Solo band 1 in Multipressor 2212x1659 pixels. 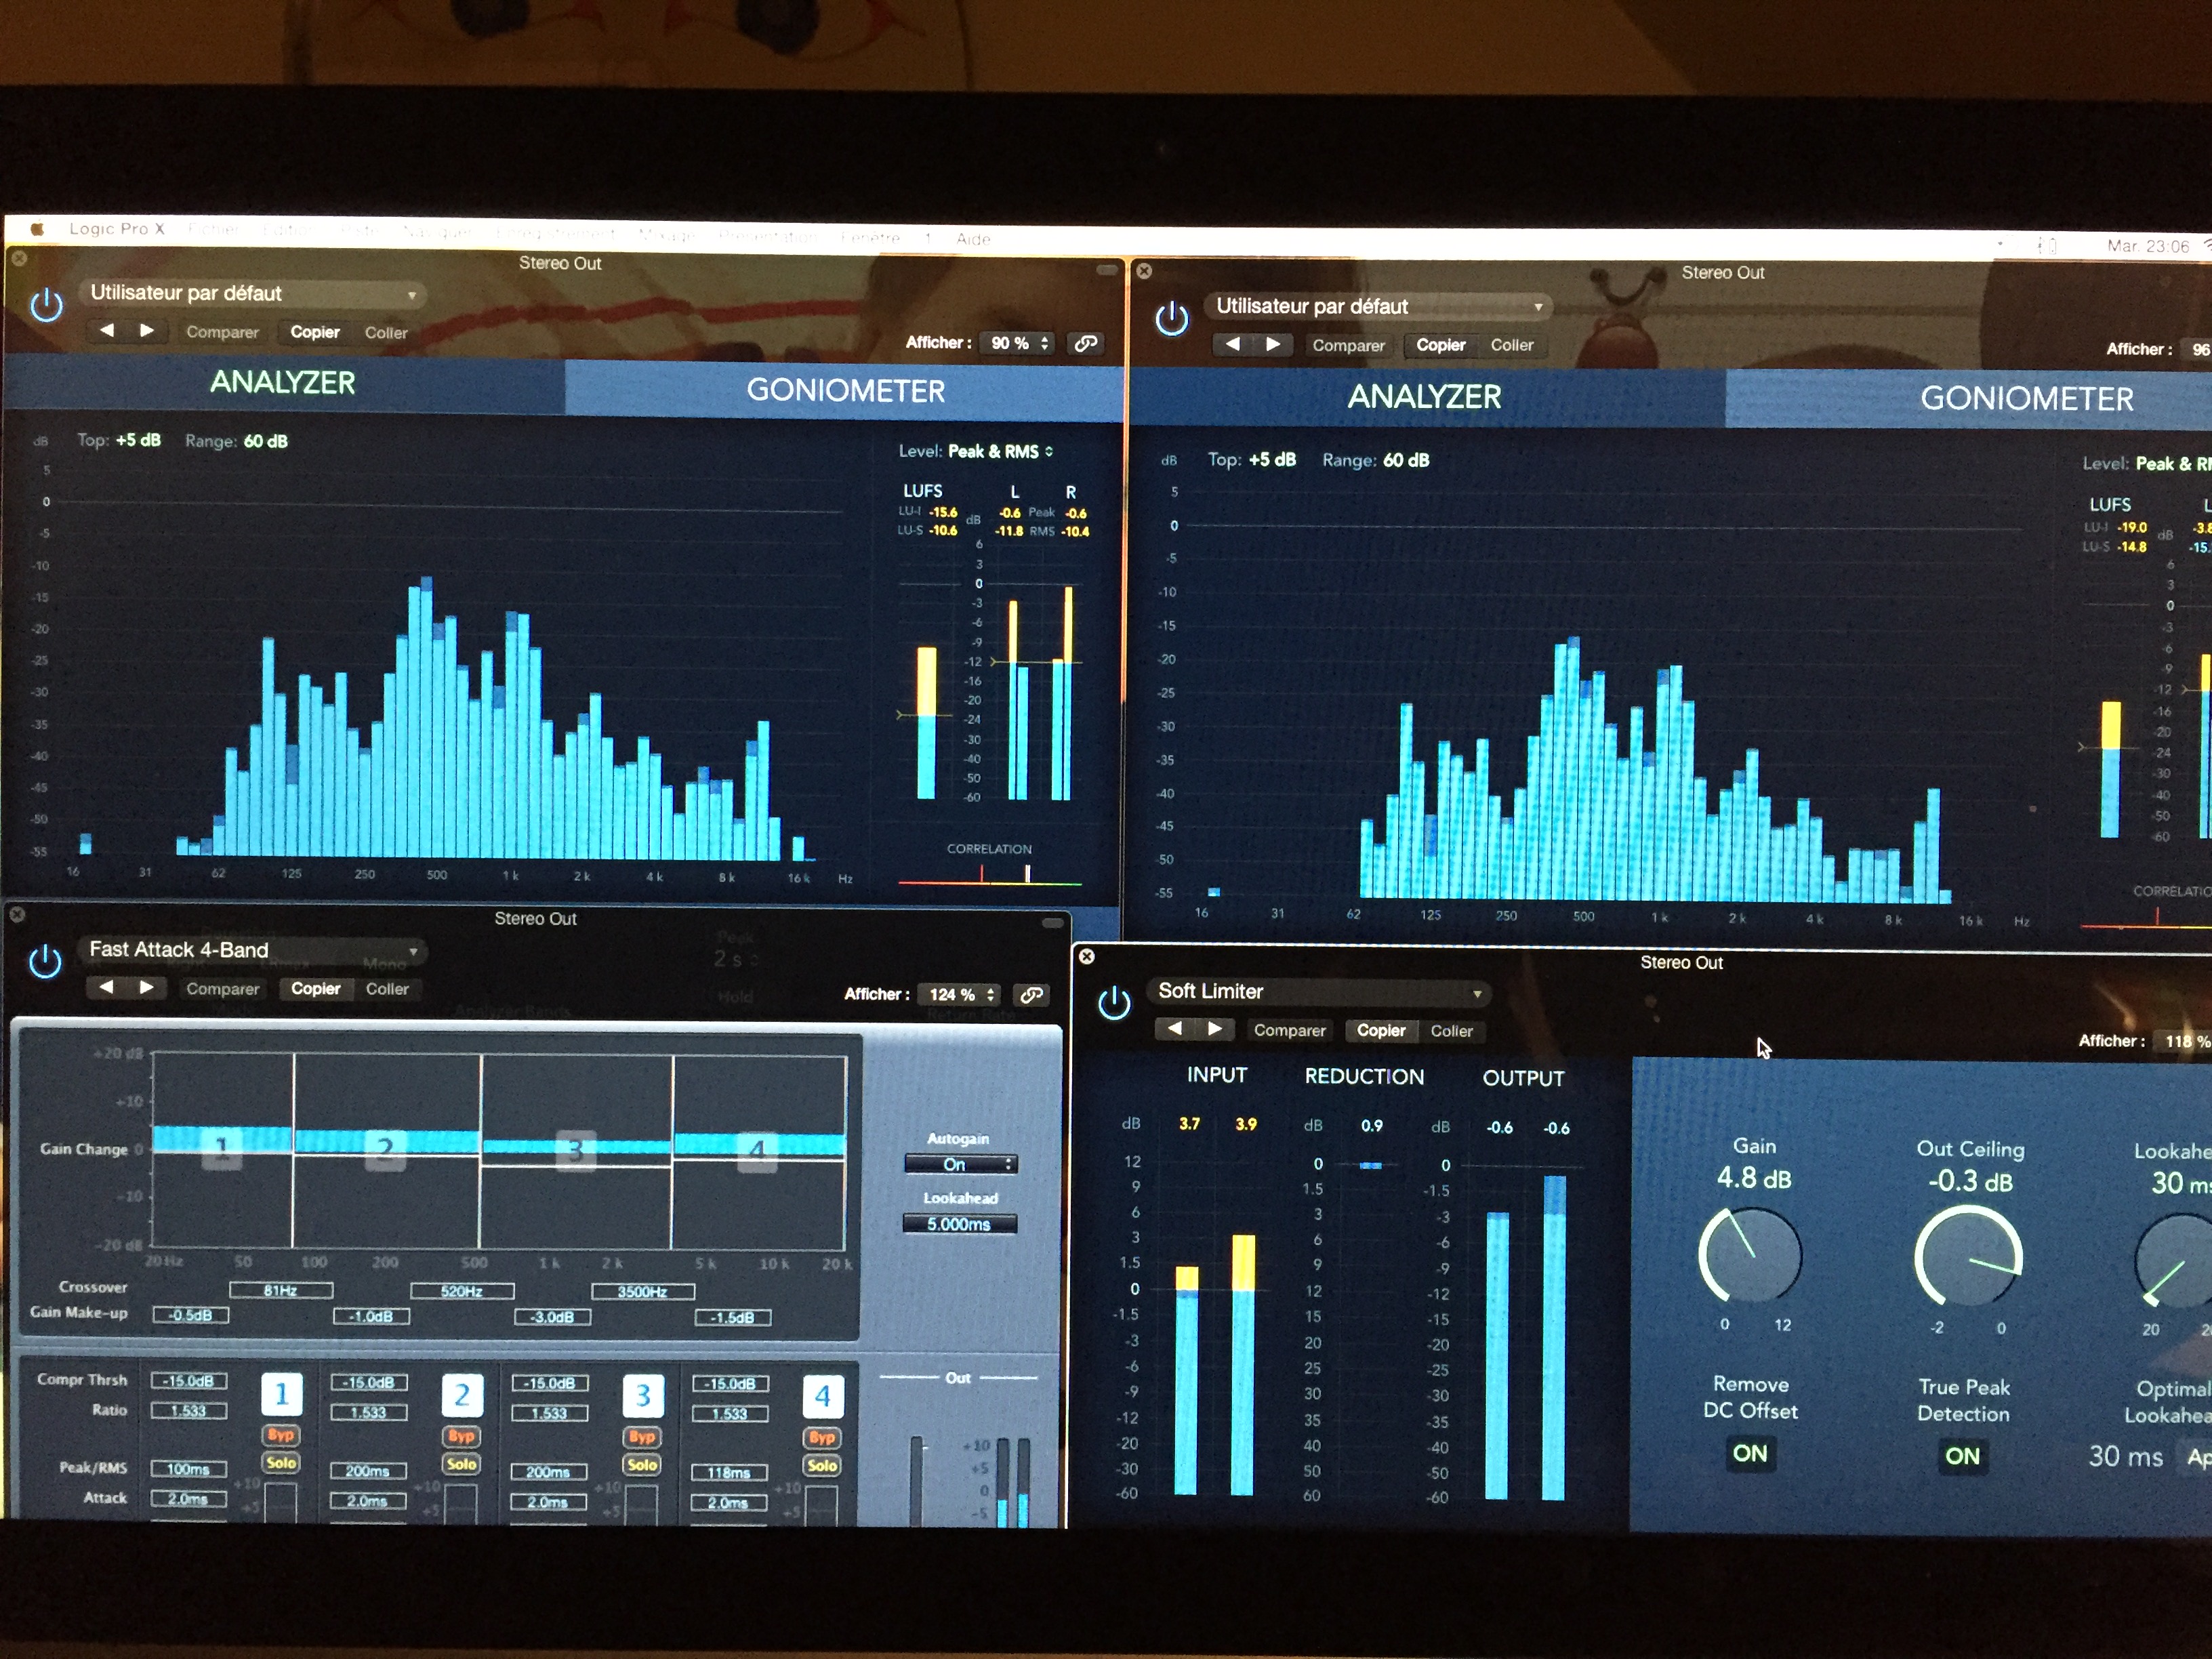click(281, 1462)
